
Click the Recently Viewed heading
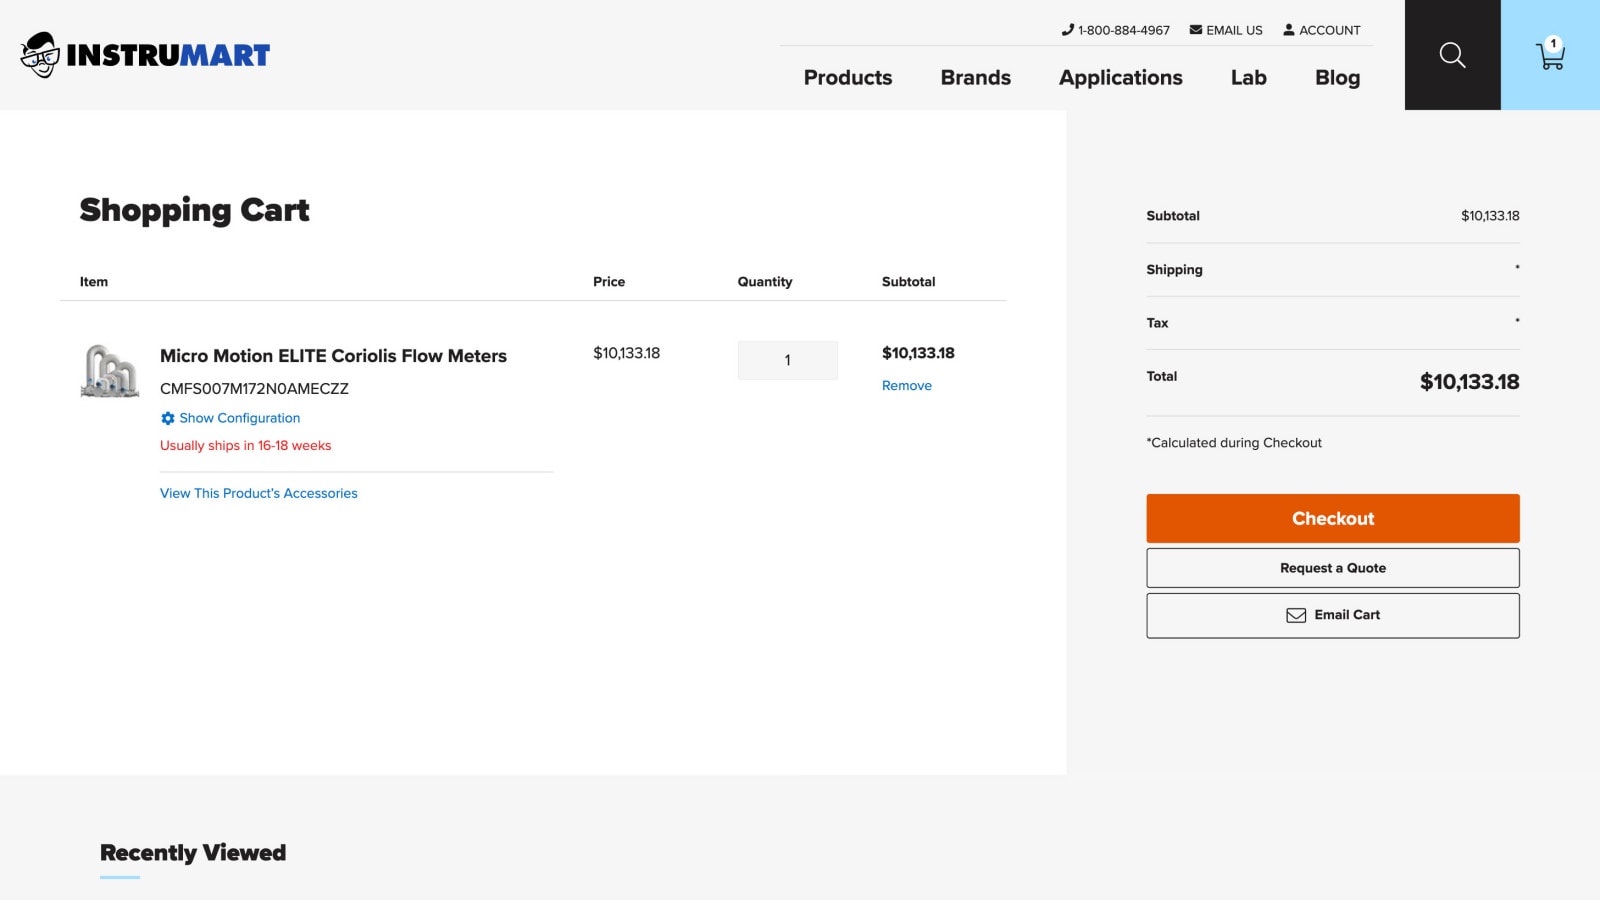(193, 853)
